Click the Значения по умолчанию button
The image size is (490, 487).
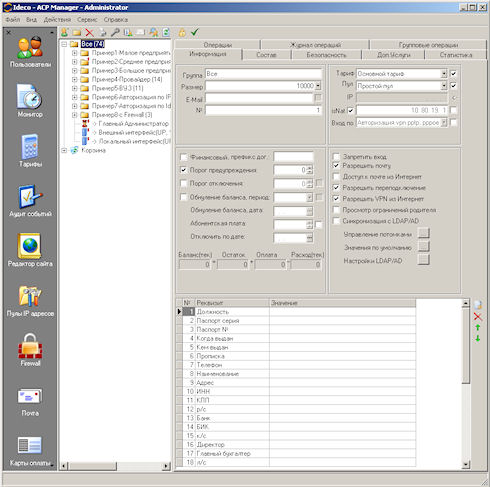tap(423, 247)
